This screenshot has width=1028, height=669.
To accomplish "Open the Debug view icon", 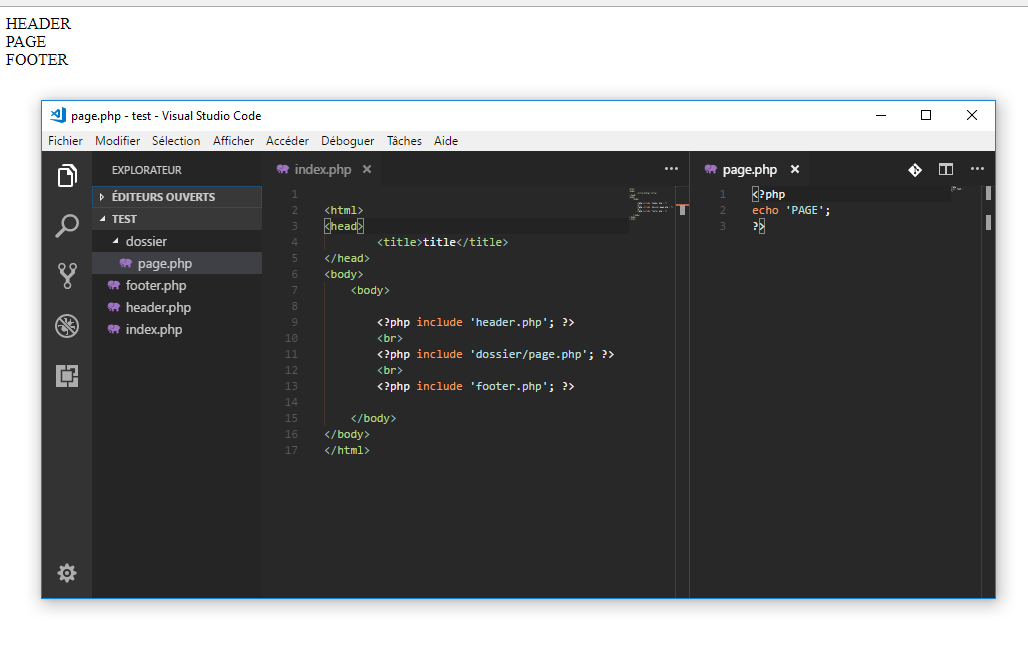I will (x=67, y=326).
